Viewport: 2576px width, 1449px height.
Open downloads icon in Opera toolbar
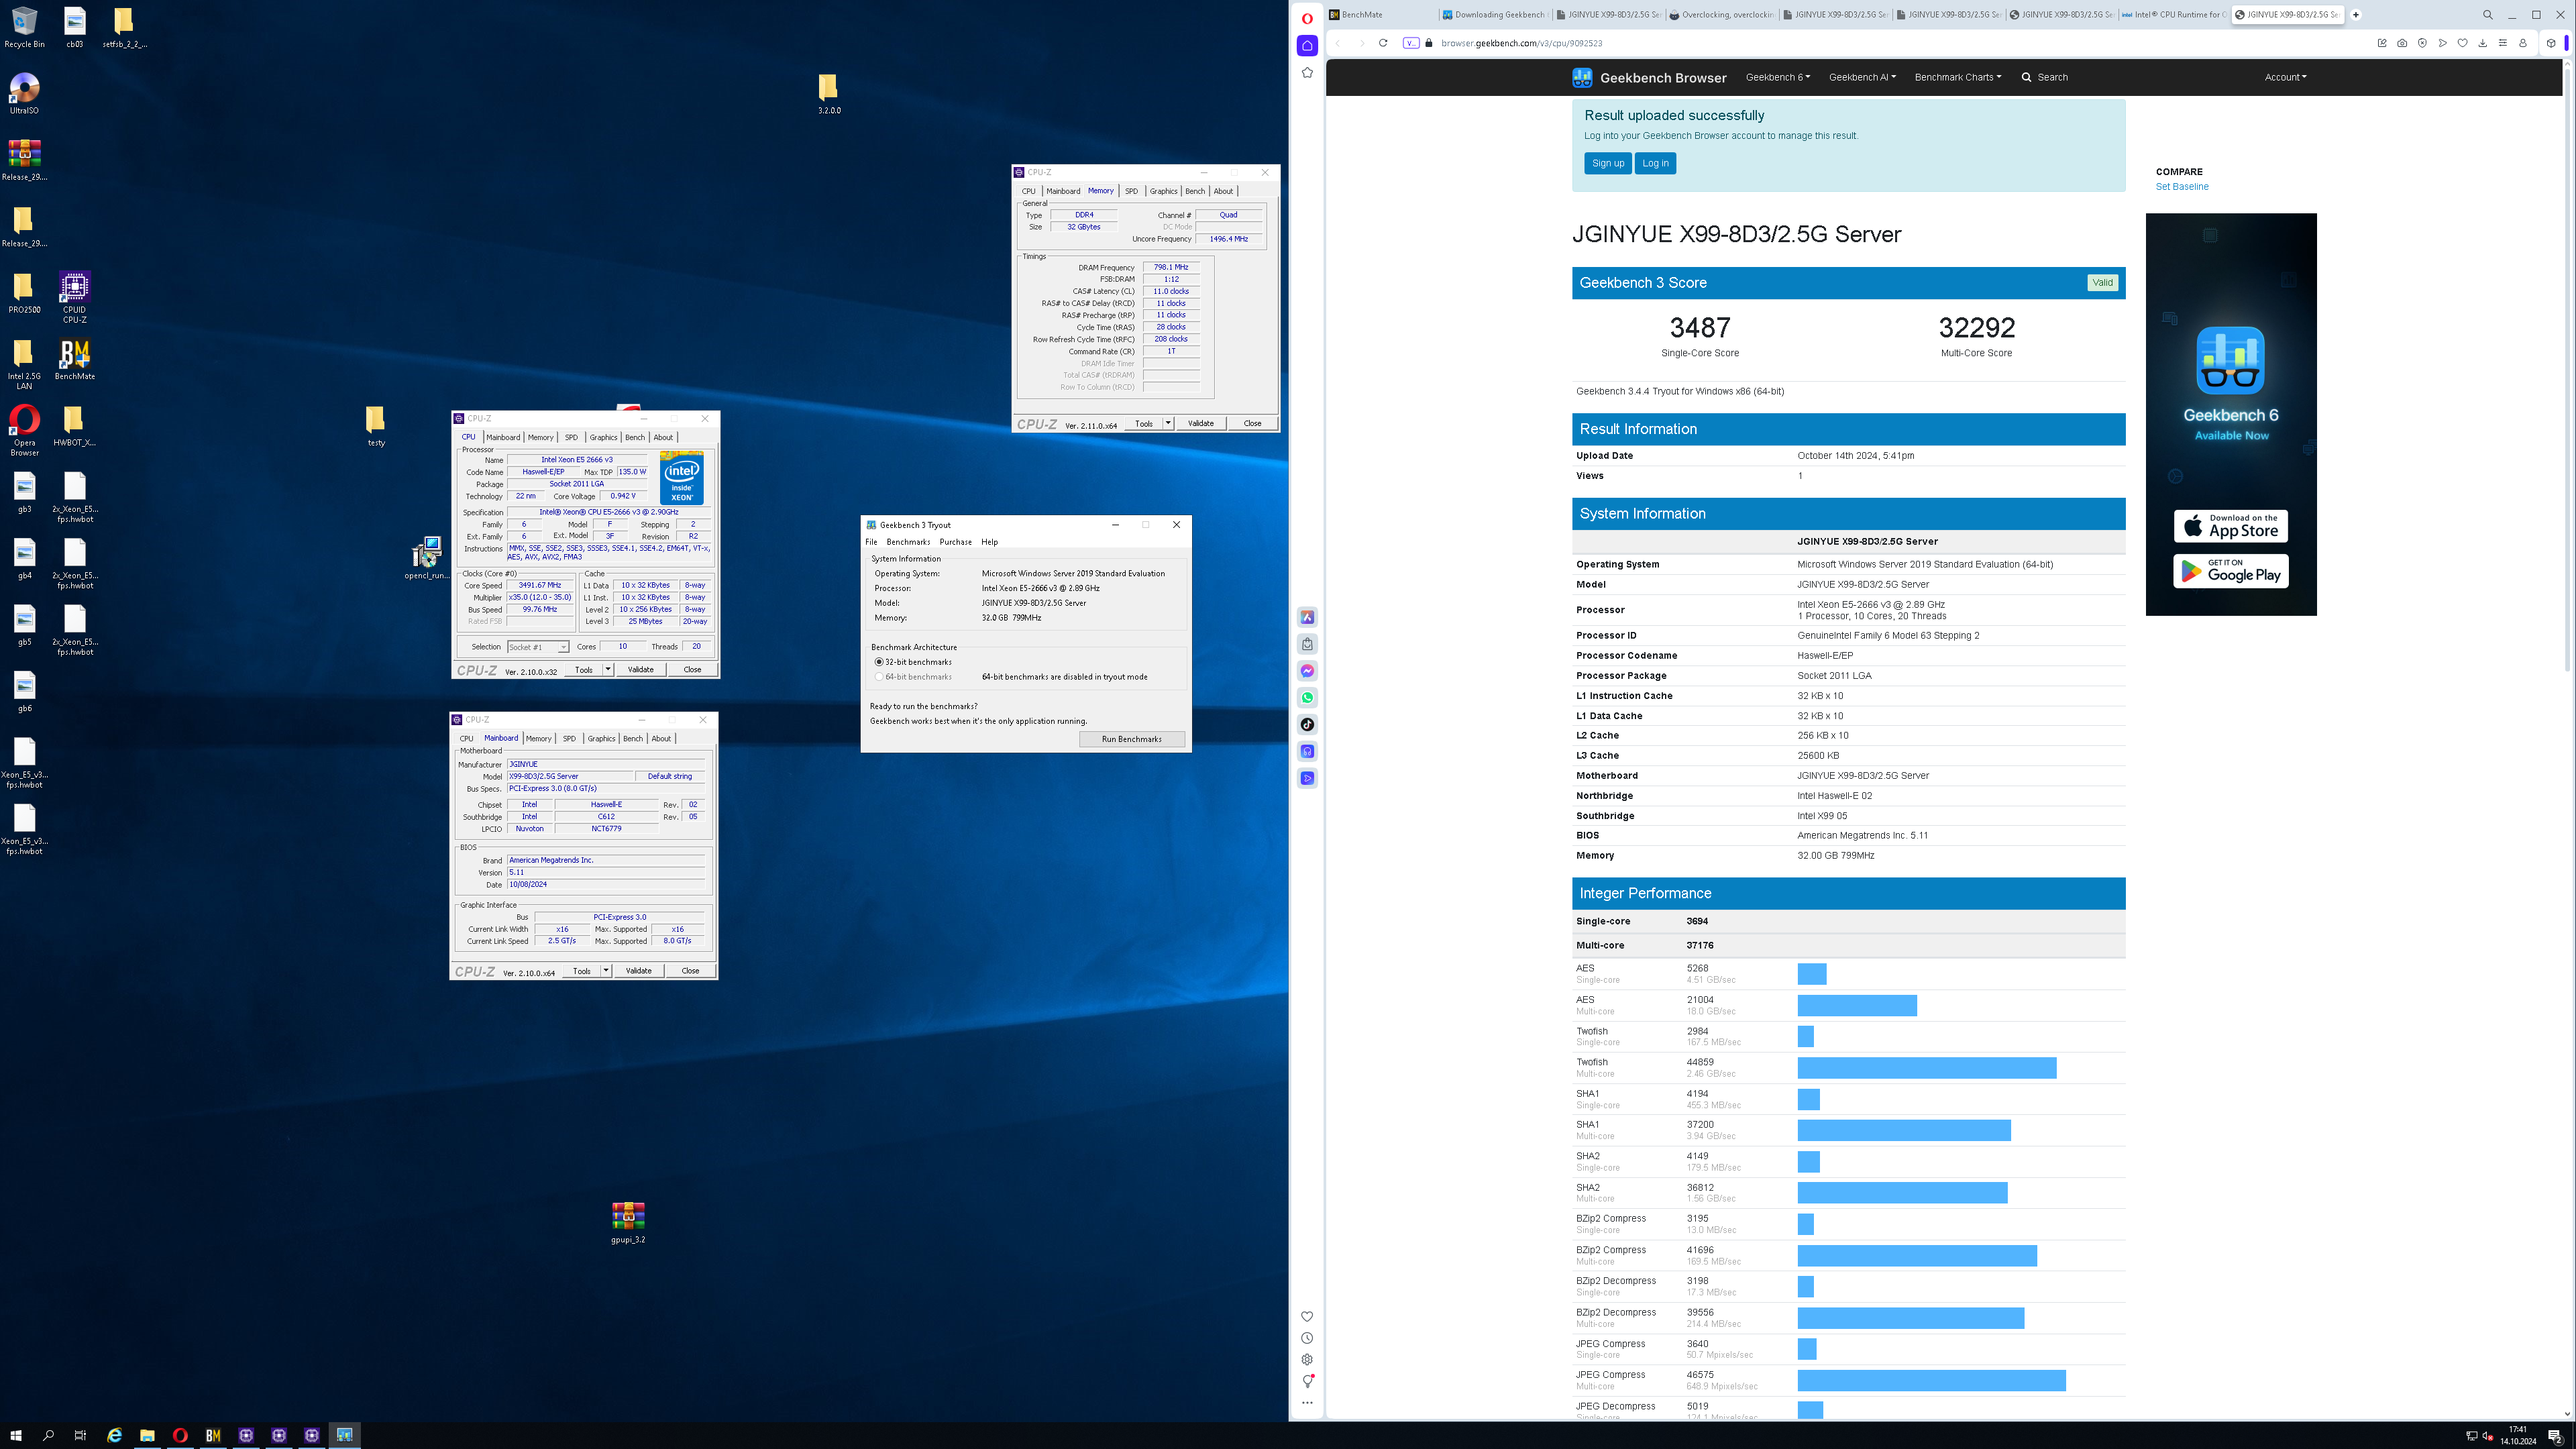coord(2483,43)
